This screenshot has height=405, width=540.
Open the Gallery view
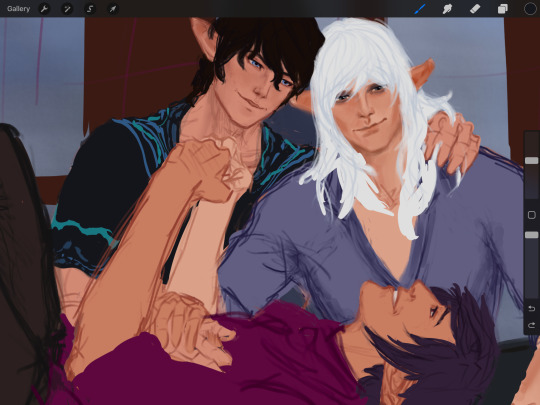[x=18, y=9]
